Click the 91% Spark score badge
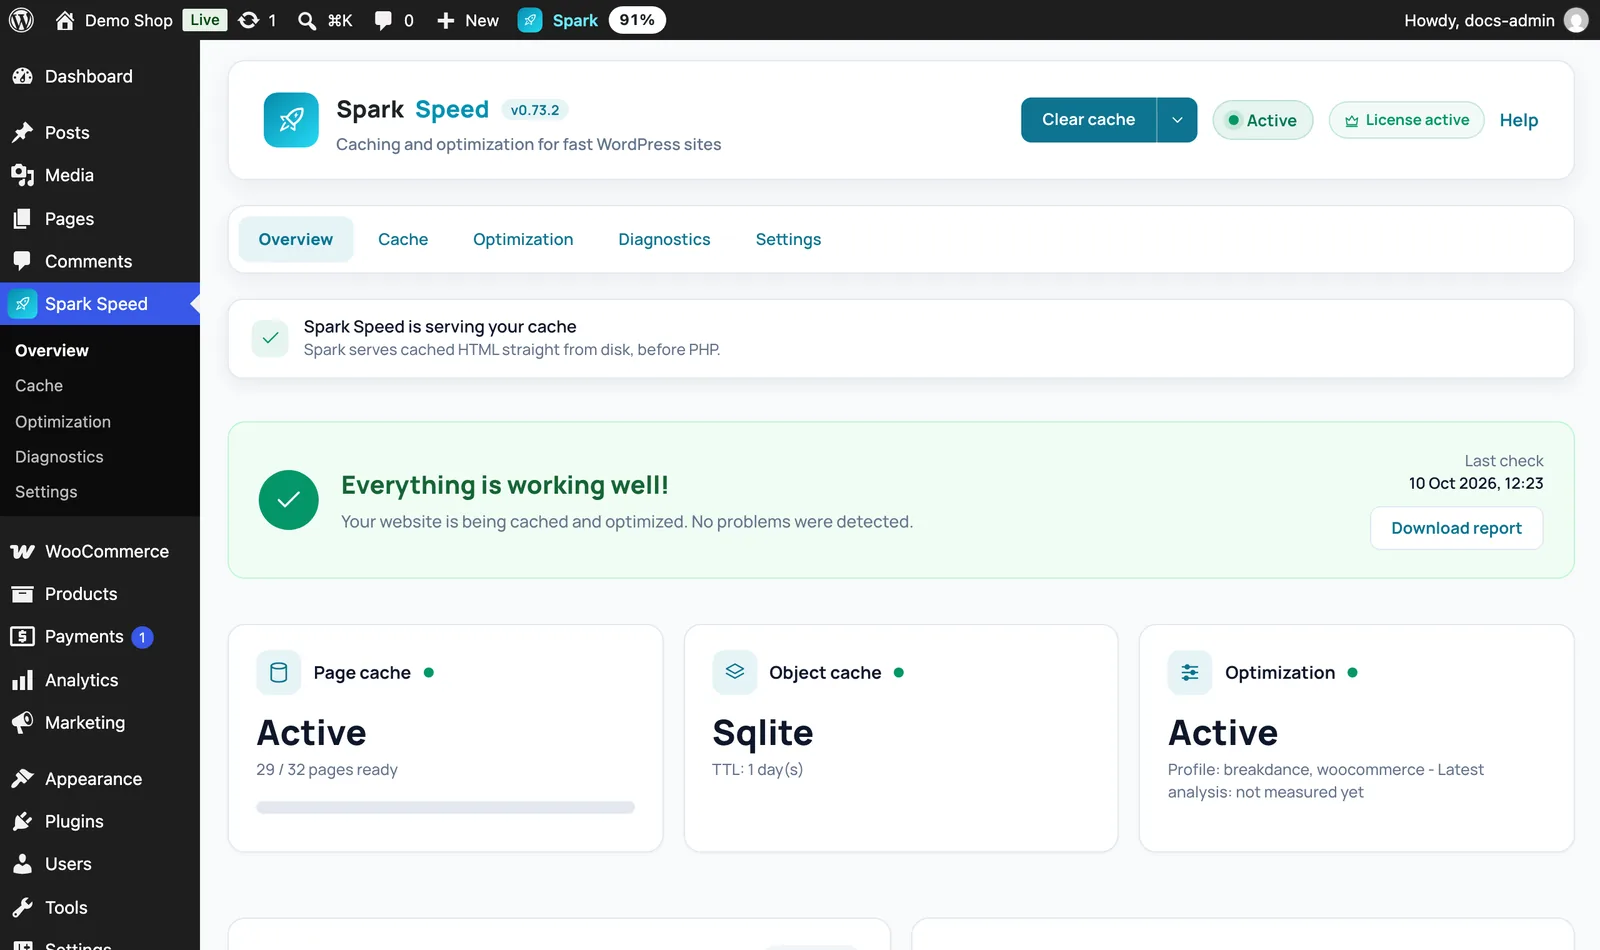The width and height of the screenshot is (1600, 950). 637,20
